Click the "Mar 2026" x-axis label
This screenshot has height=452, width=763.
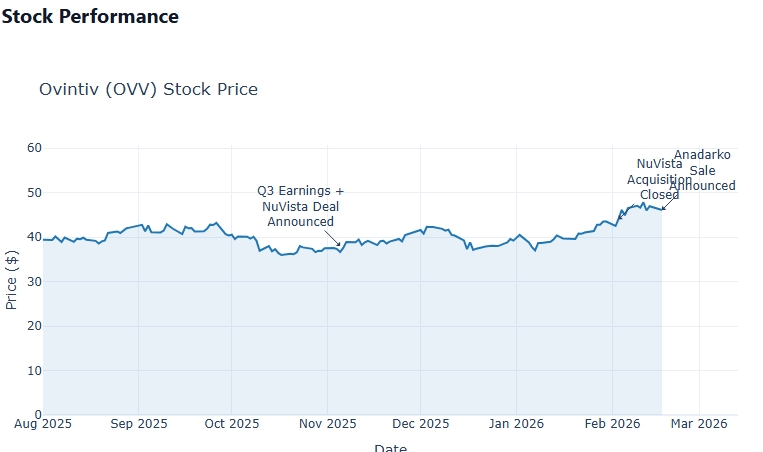698,424
